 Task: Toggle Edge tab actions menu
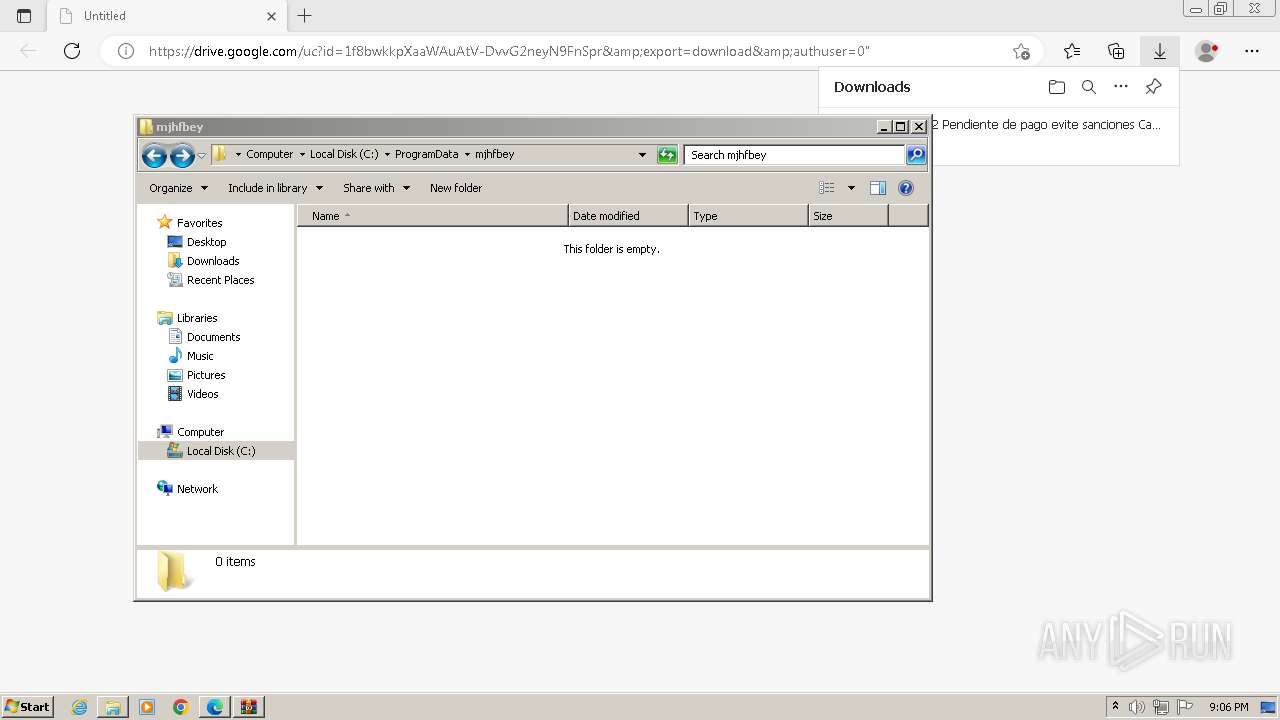[24, 16]
